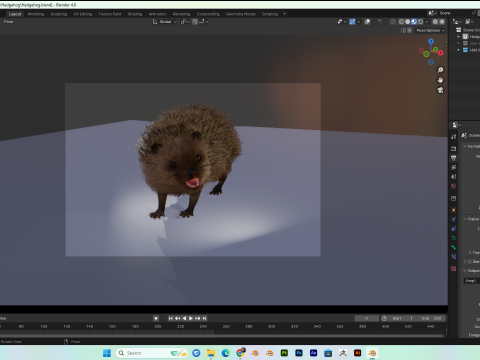
Task: Open the Bone Constraints properties tab
Action: pos(453,257)
